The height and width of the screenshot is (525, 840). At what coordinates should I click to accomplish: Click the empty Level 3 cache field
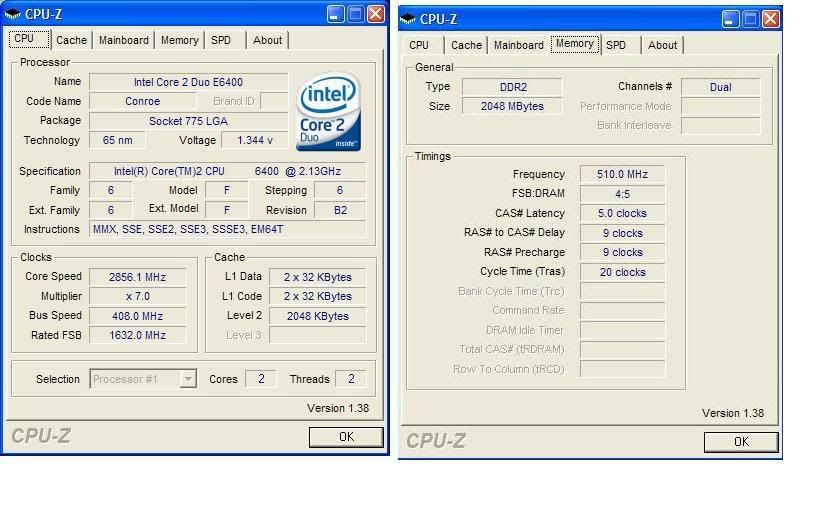pos(318,335)
